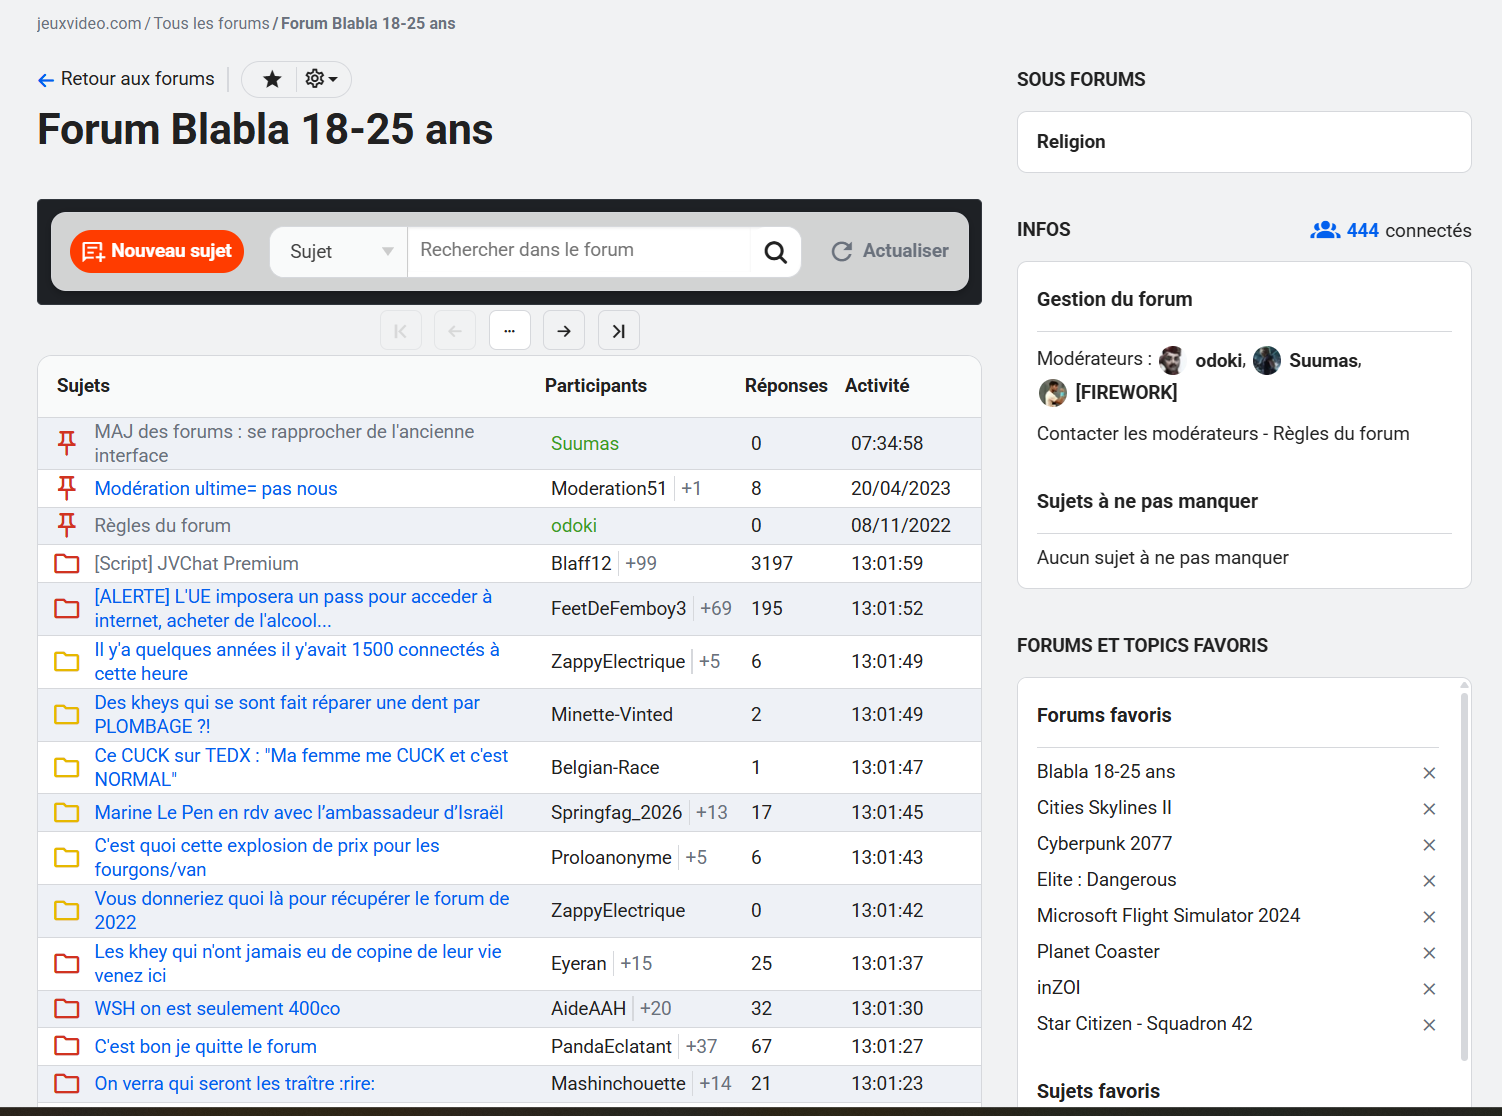Go to next page arrow

[564, 331]
